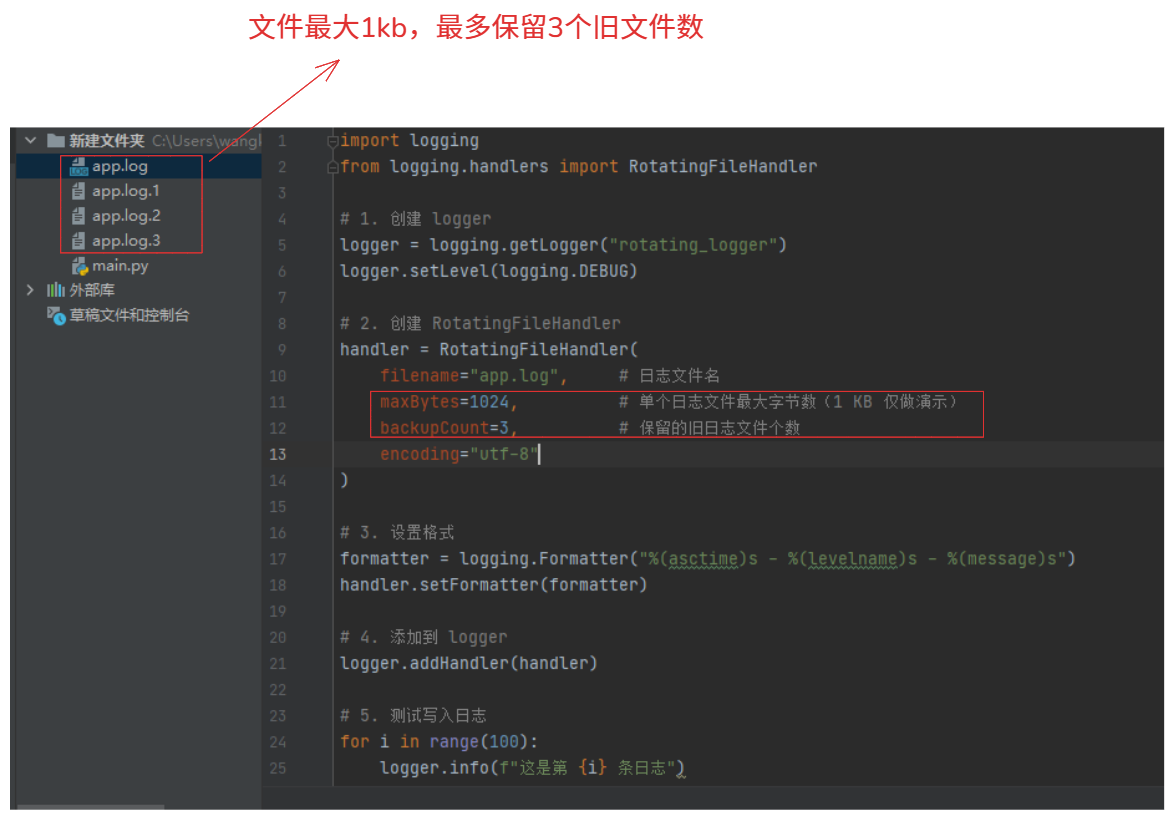
Task: Click the app.log.2 file icon
Action: coord(79,216)
